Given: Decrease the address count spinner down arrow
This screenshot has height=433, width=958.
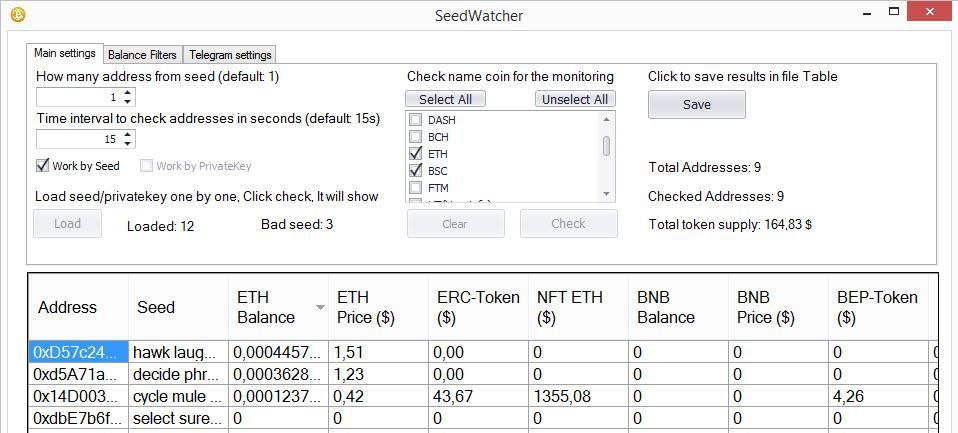Looking at the screenshot, I should coord(128,102).
